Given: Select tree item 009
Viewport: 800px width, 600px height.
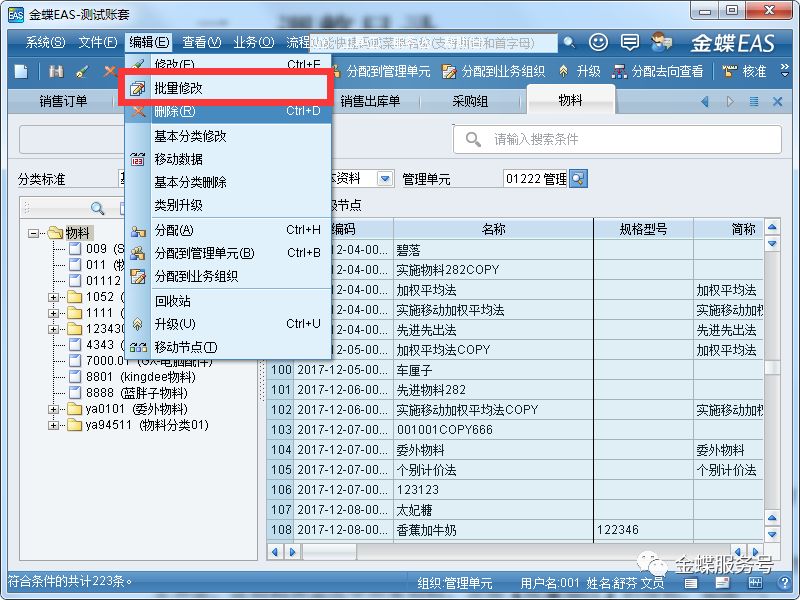Looking at the screenshot, I should 96,249.
